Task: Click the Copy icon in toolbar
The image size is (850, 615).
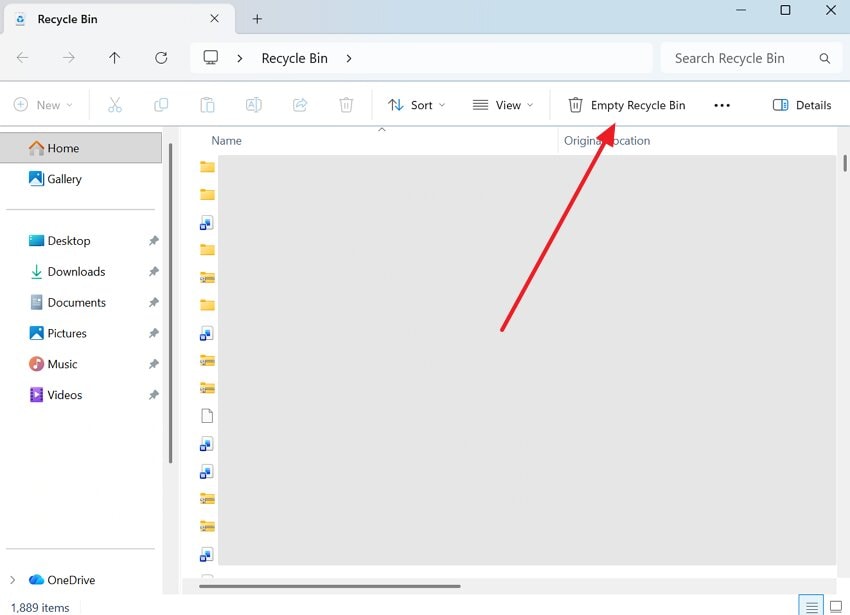Action: (x=161, y=105)
